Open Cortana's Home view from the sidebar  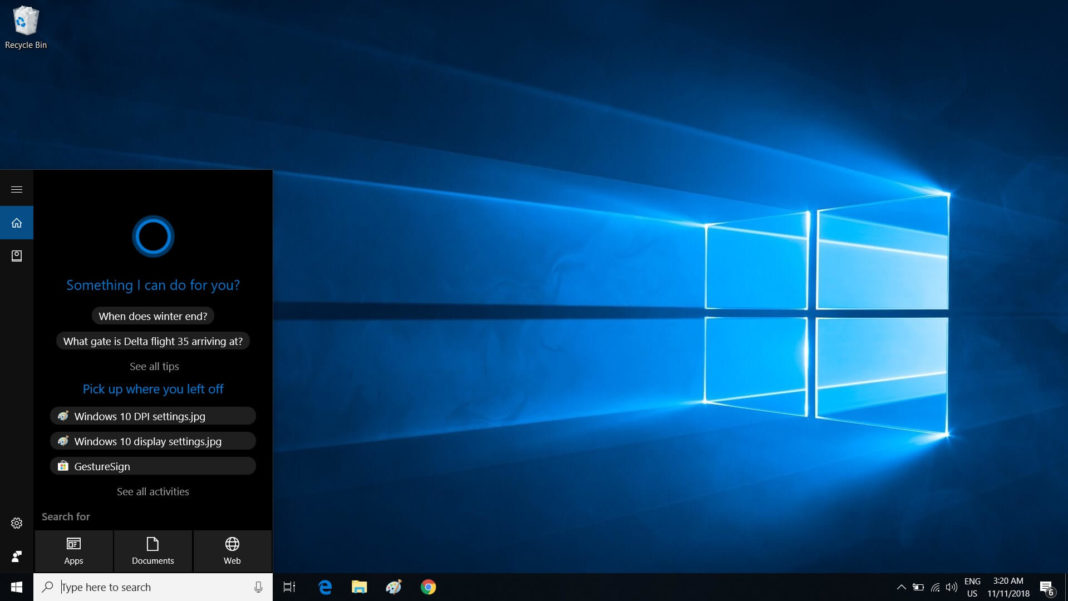(16, 222)
